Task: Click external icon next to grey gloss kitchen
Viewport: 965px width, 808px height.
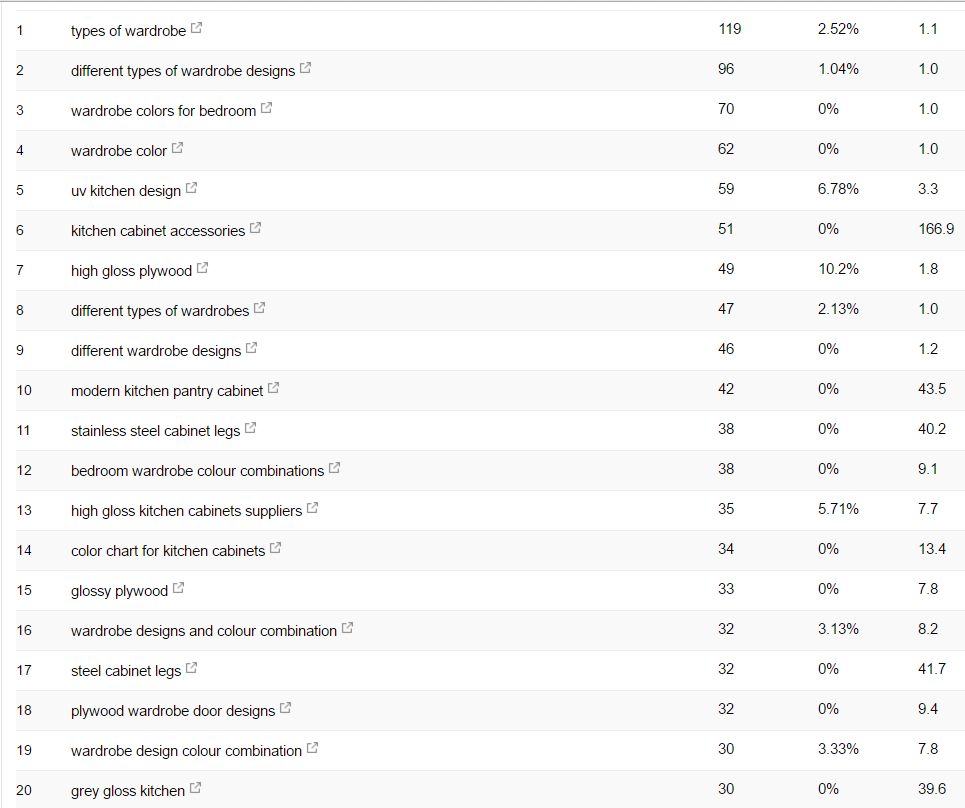Action: (x=195, y=788)
